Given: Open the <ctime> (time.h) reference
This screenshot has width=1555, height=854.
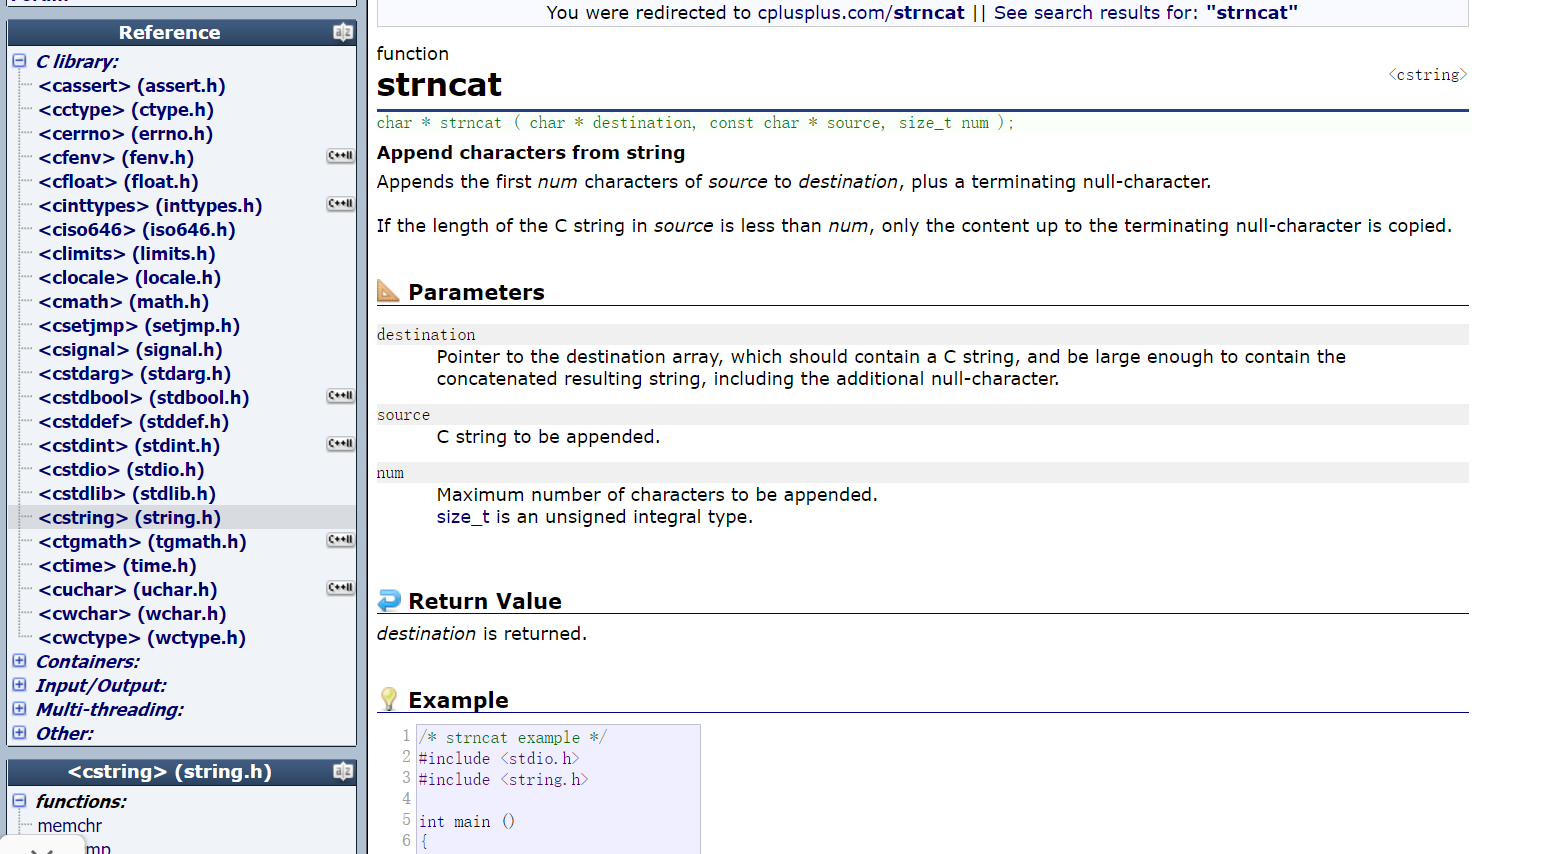Looking at the screenshot, I should [117, 566].
